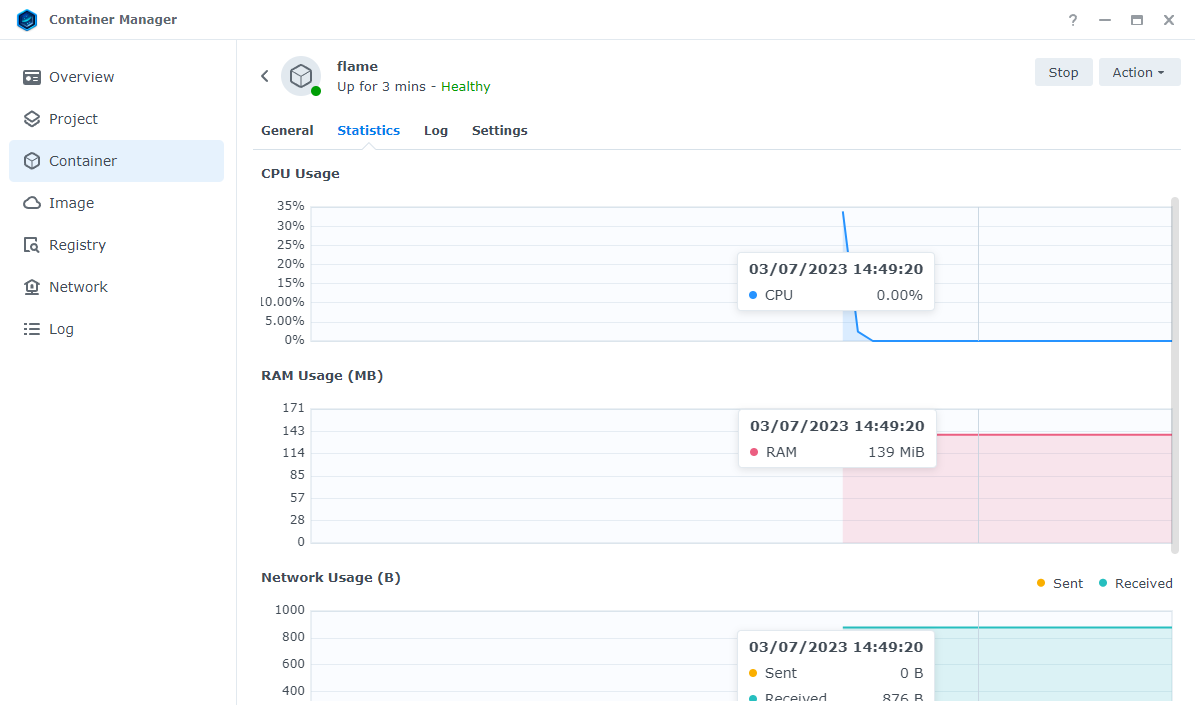Click the Project layers icon

coord(31,119)
